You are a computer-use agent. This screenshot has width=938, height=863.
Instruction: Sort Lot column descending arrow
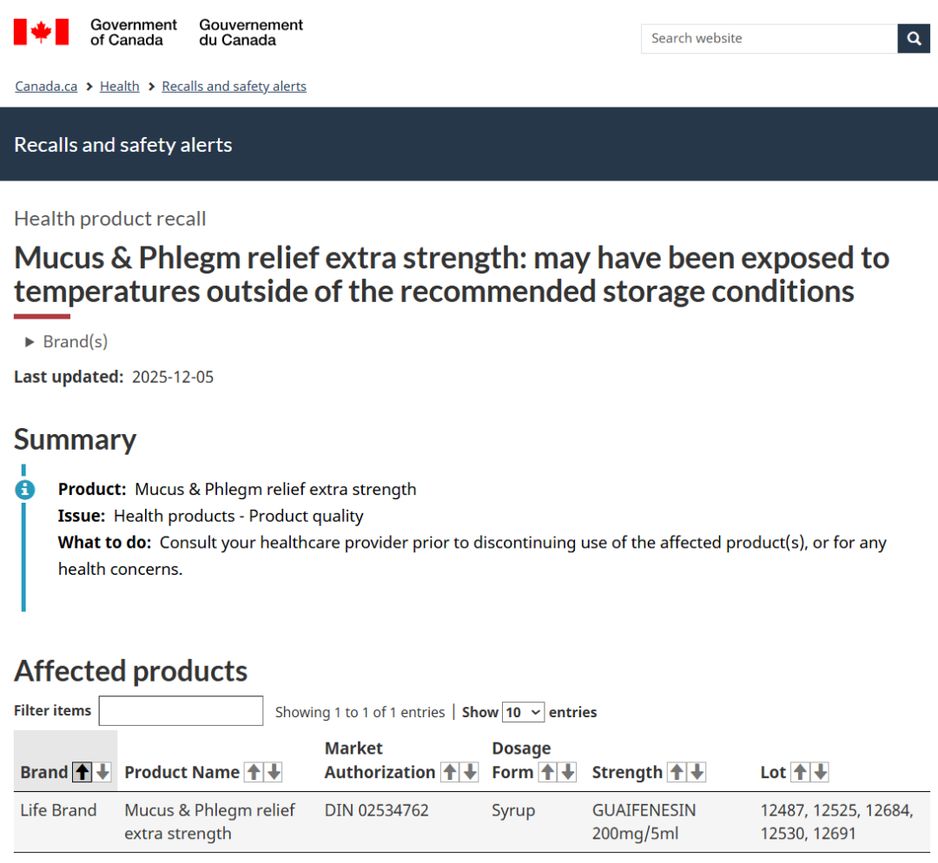tap(820, 772)
